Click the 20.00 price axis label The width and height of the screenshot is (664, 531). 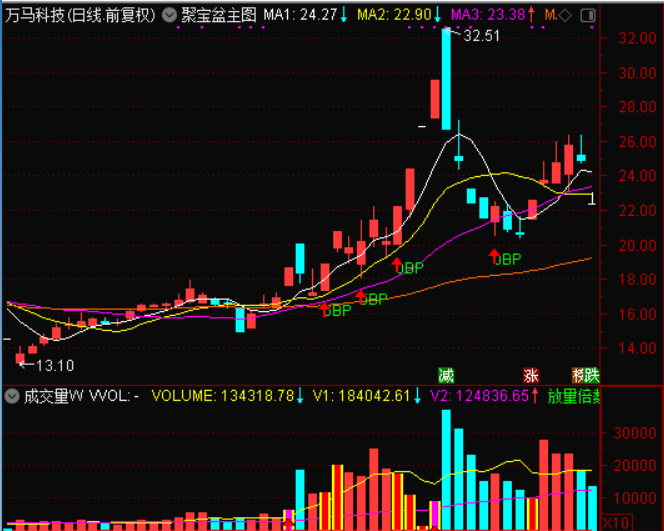(x=637, y=245)
